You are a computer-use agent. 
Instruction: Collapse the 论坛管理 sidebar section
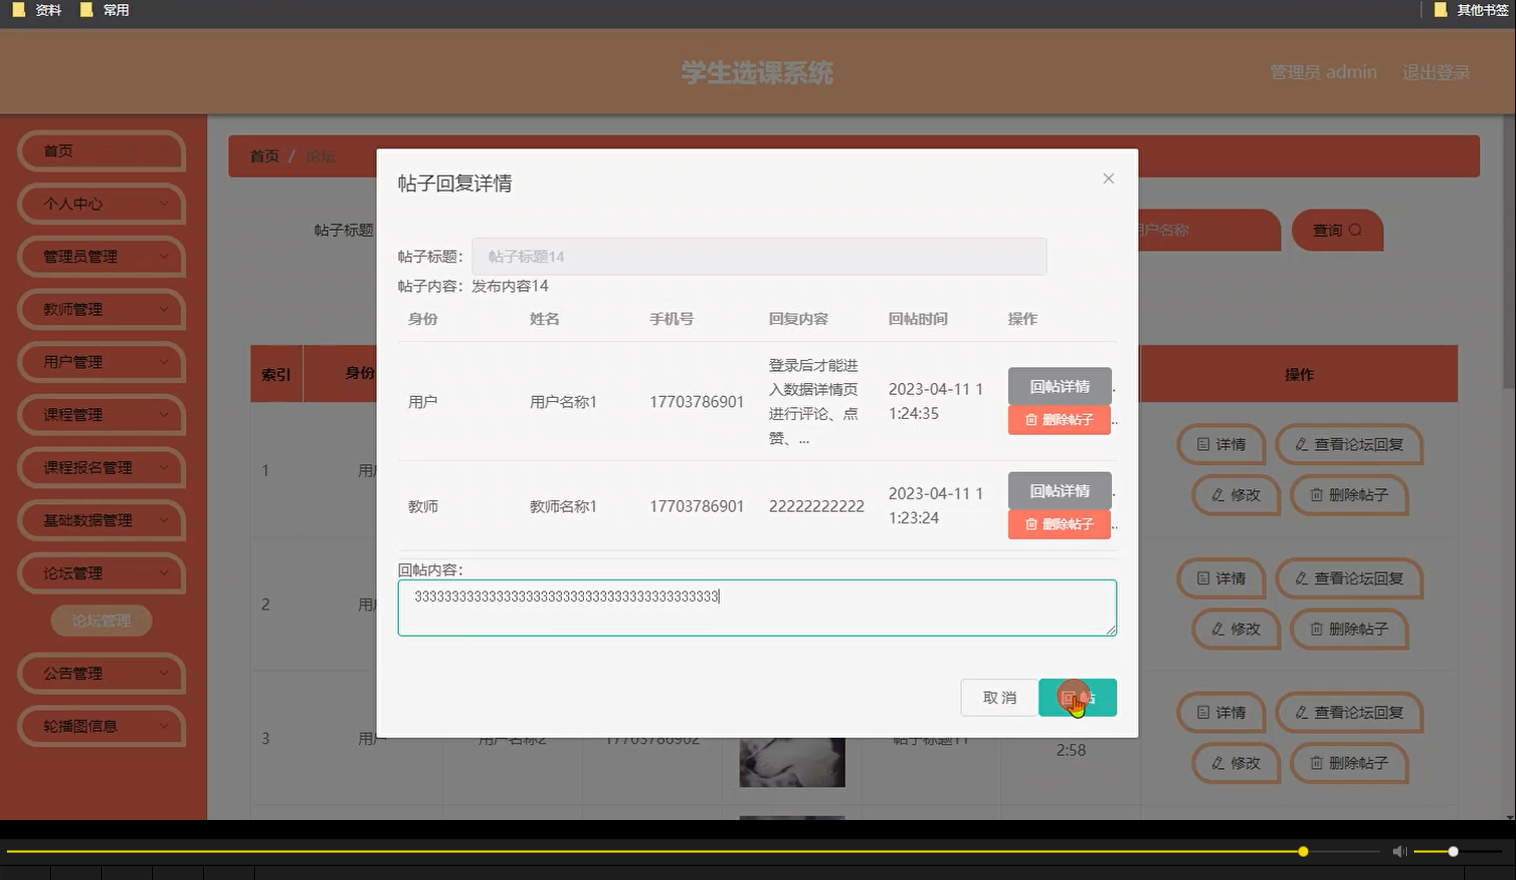pyautogui.click(x=100, y=573)
